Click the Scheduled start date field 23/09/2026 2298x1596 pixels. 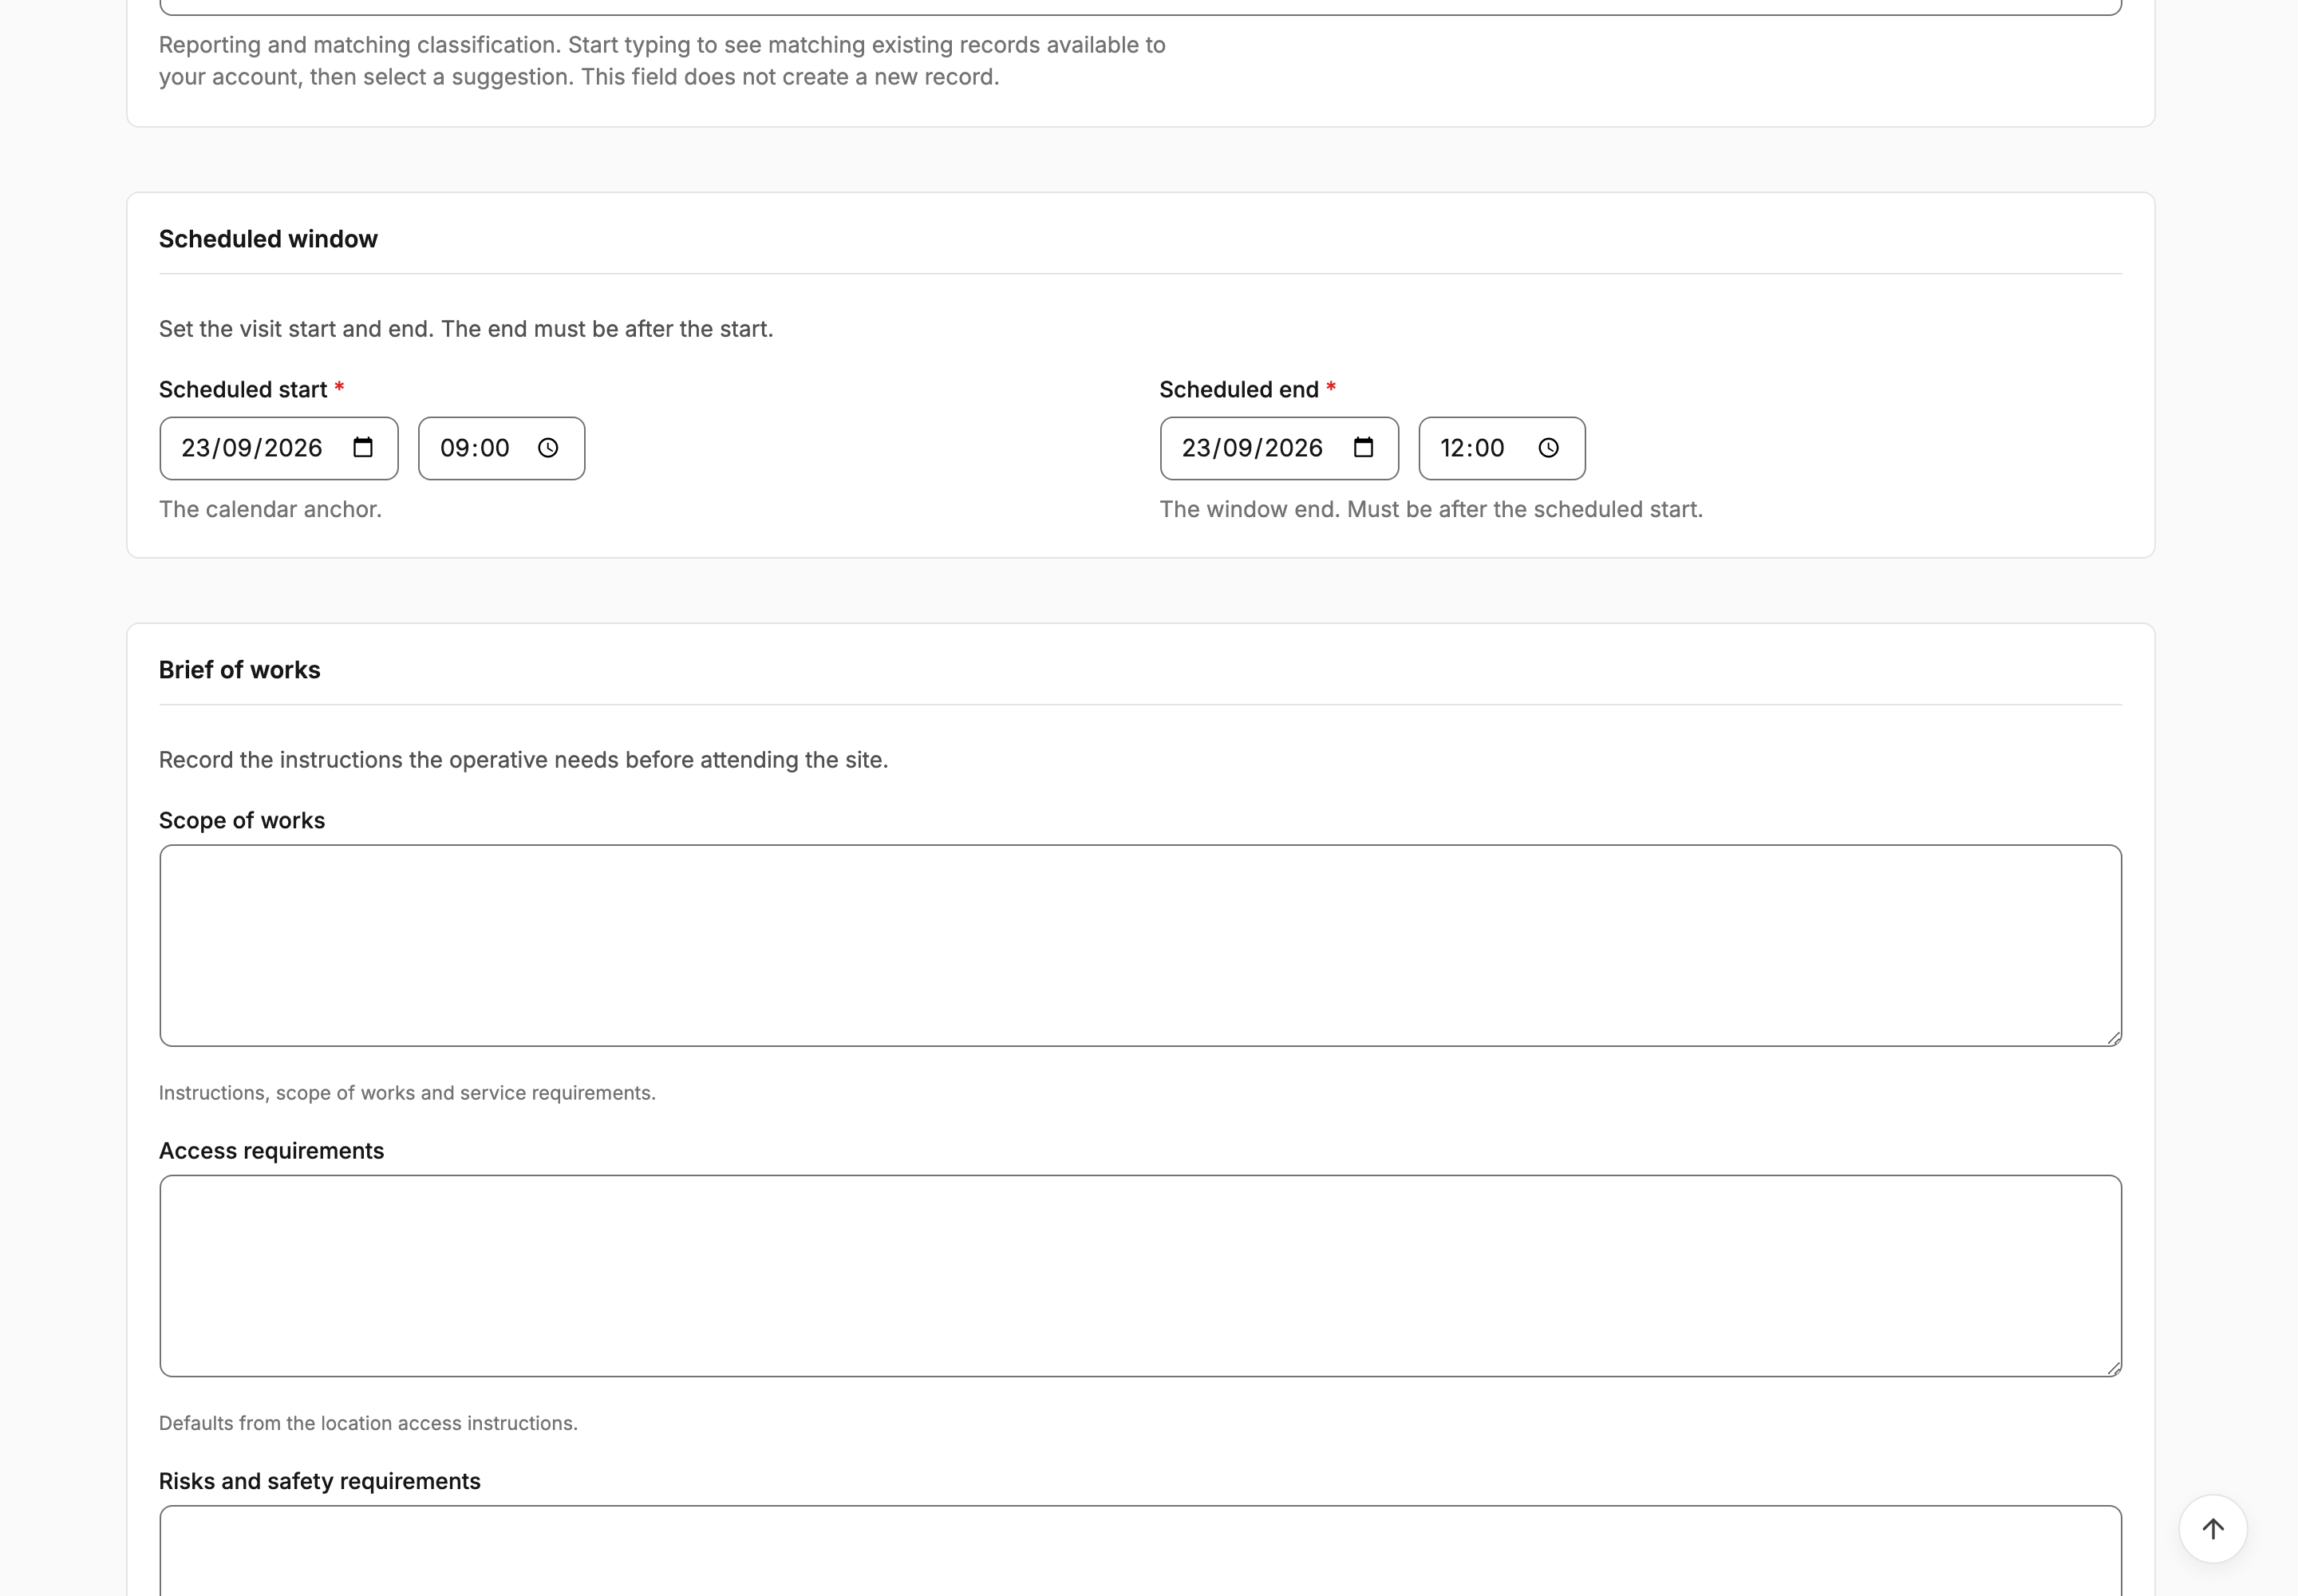[x=279, y=448]
